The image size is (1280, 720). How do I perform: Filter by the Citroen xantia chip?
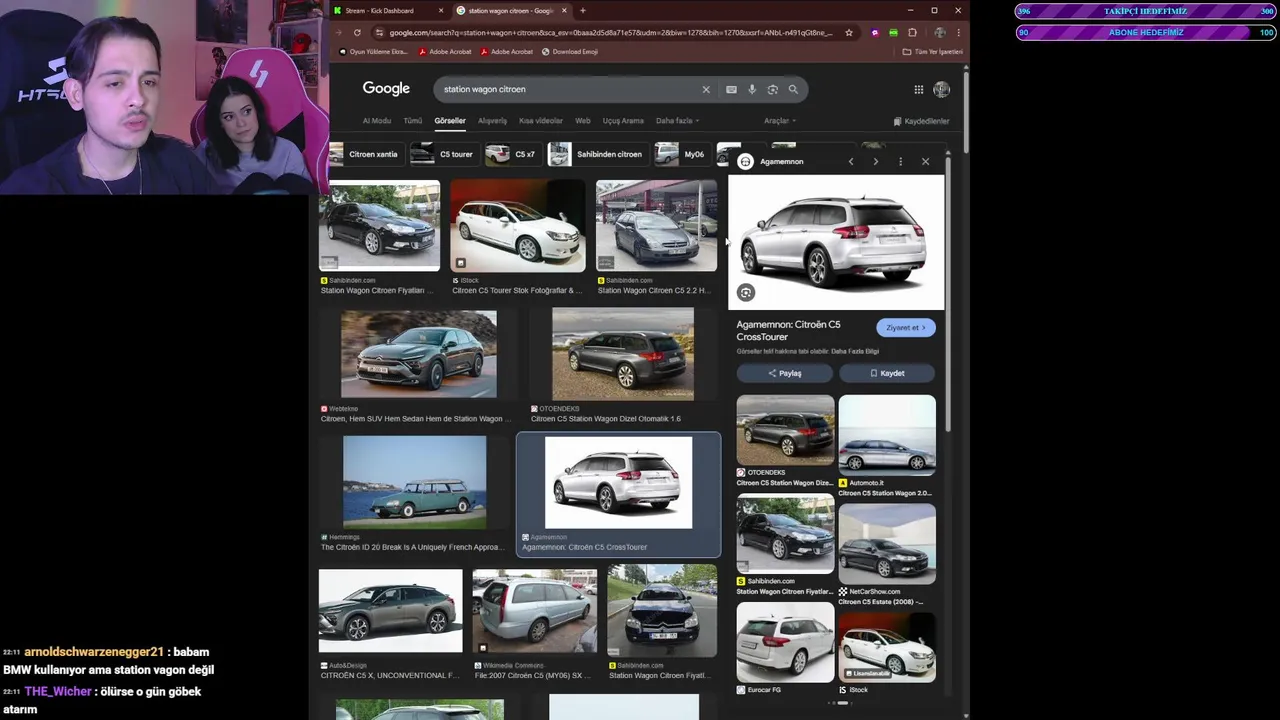click(x=365, y=154)
